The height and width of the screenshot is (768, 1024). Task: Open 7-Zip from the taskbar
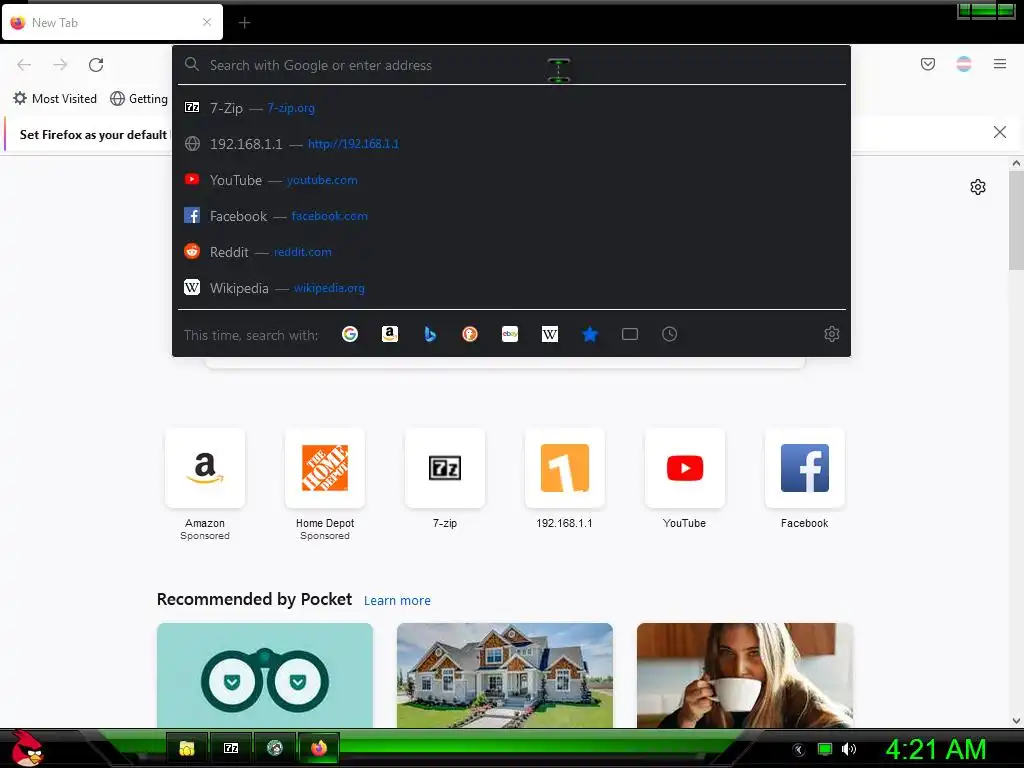(231, 748)
